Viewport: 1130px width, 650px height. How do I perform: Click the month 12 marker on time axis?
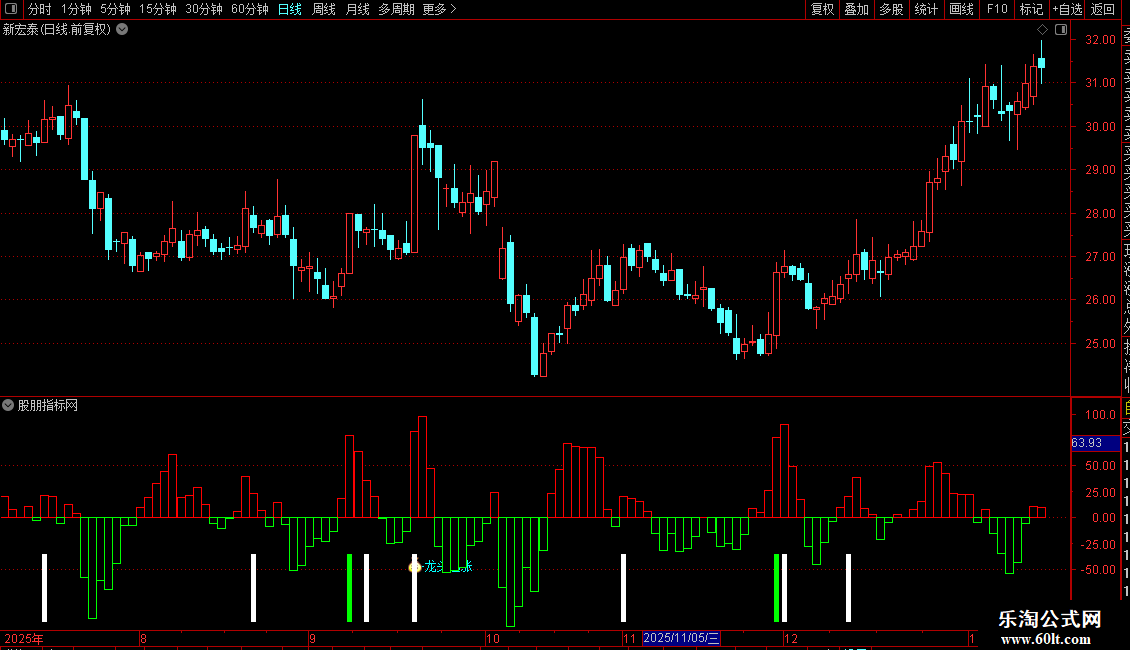[791, 638]
